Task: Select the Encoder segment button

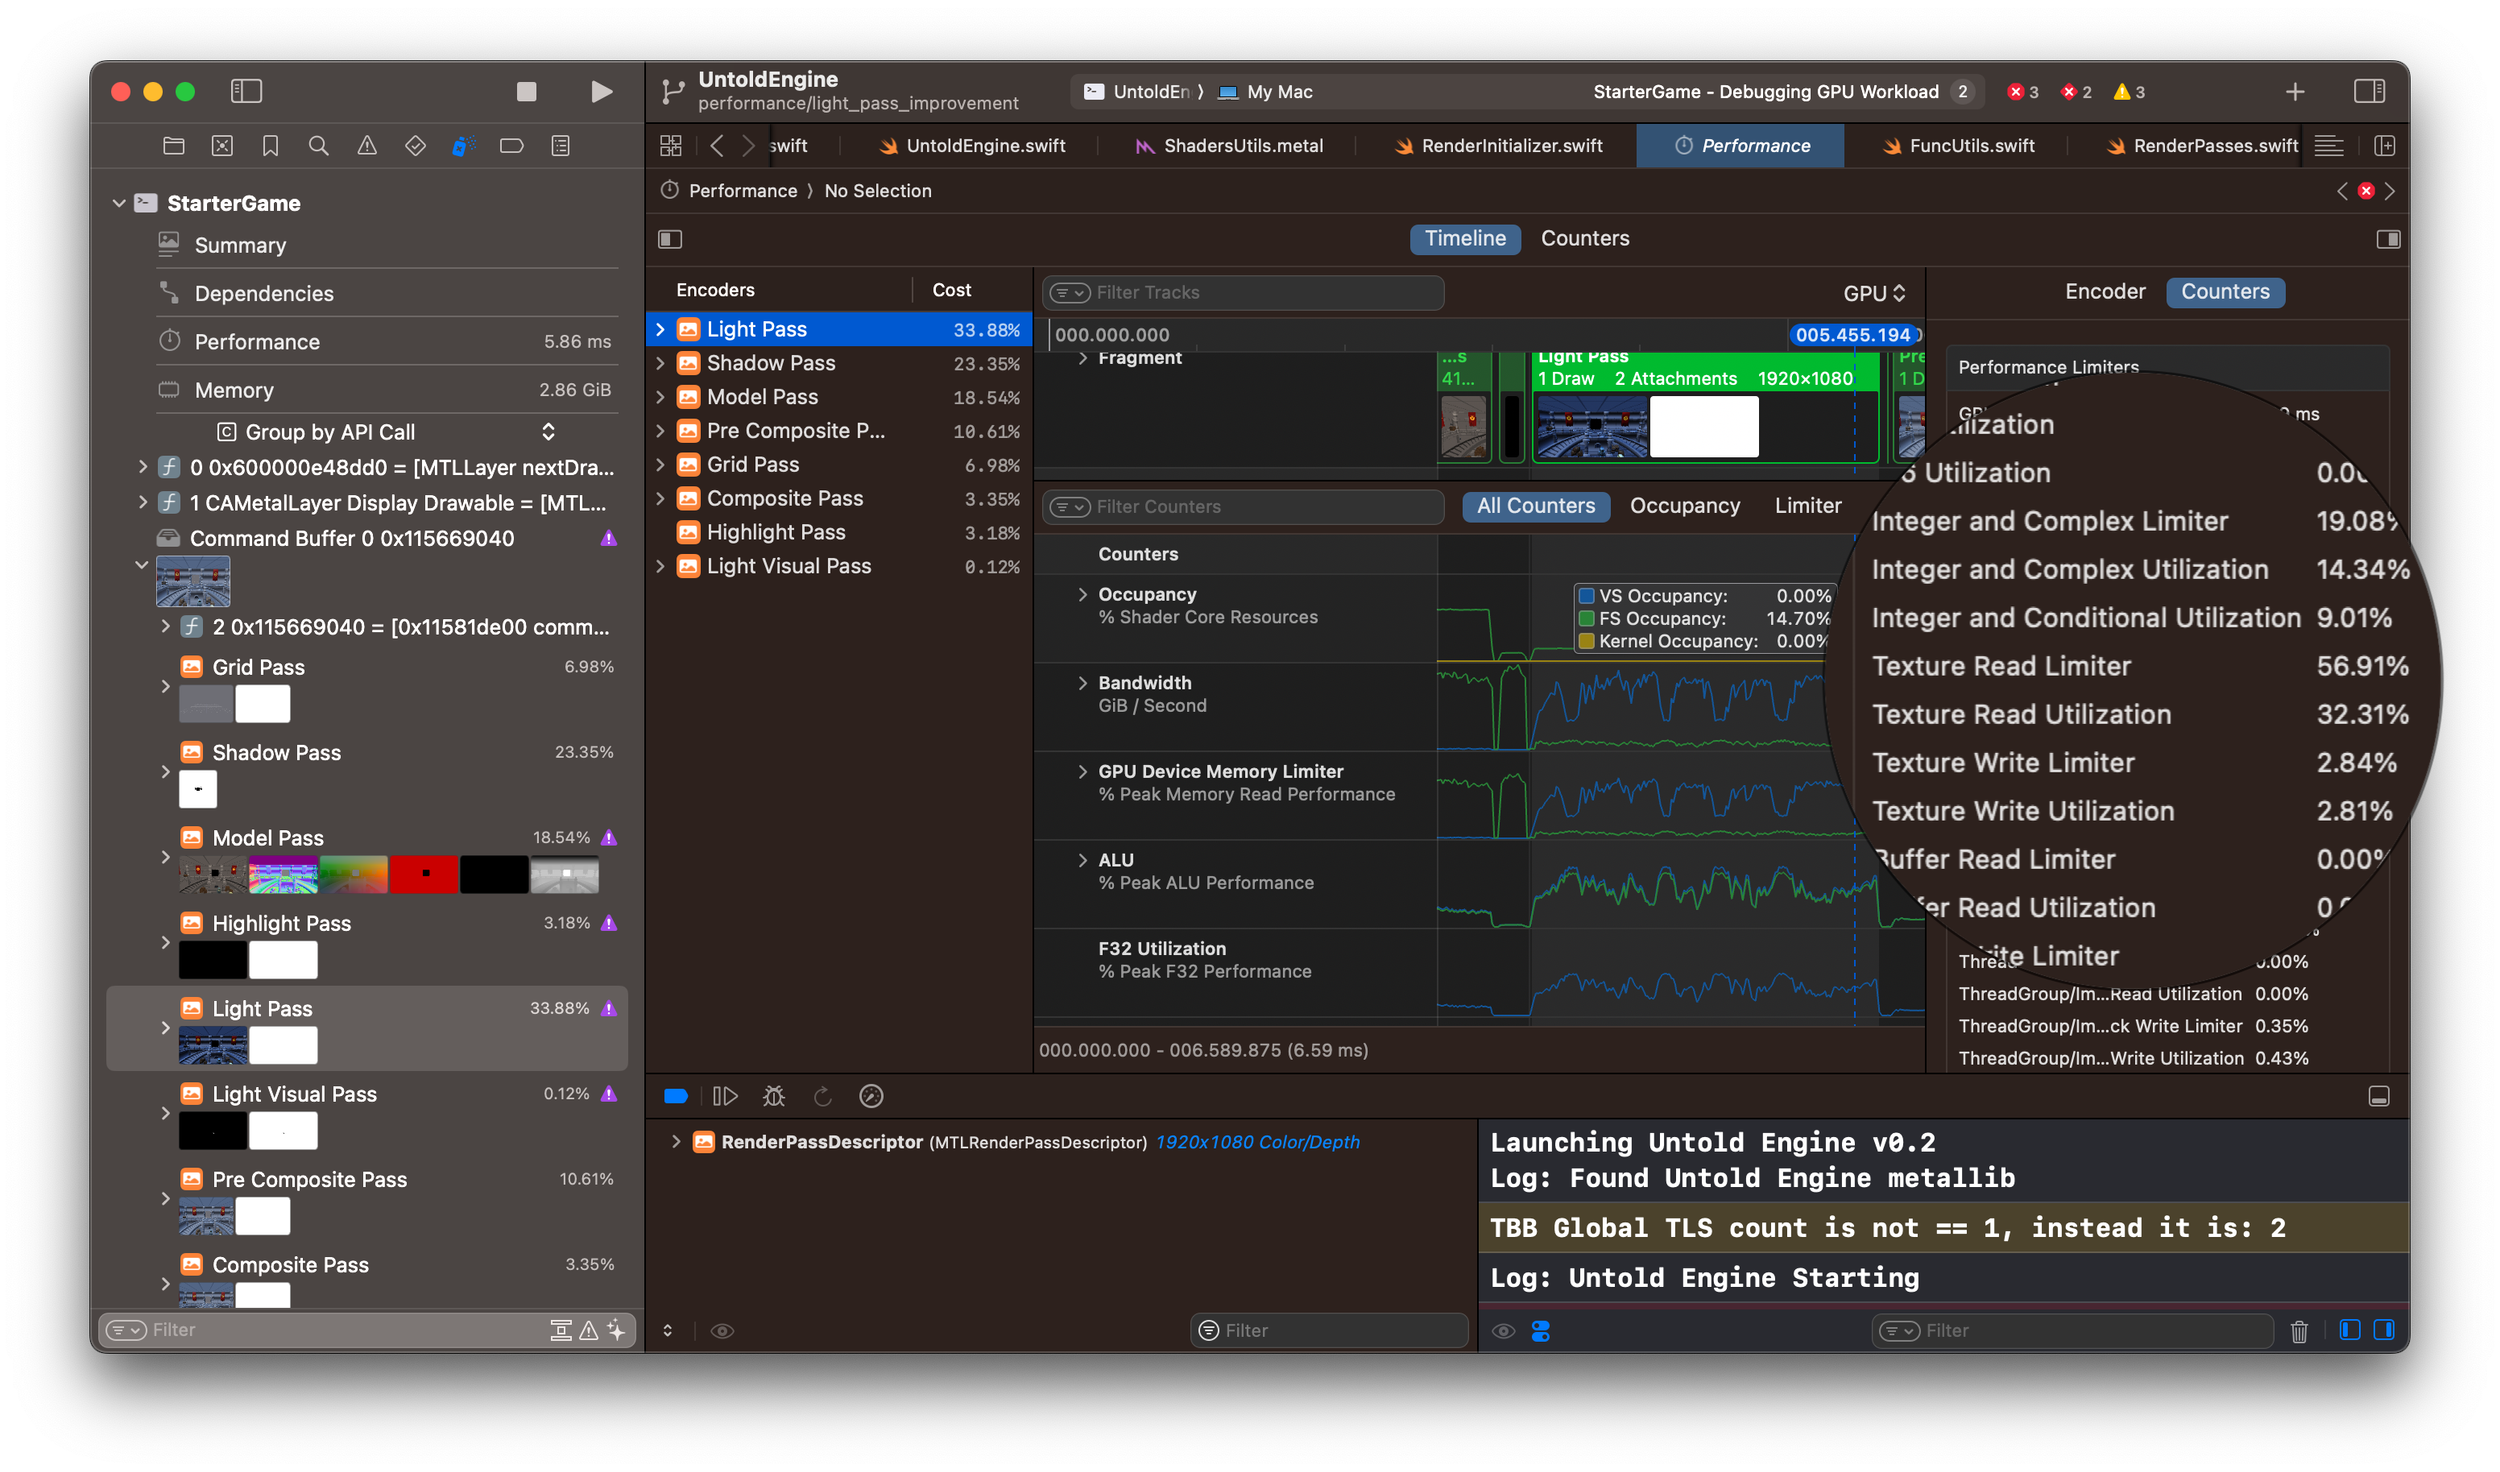Action: tap(2104, 292)
